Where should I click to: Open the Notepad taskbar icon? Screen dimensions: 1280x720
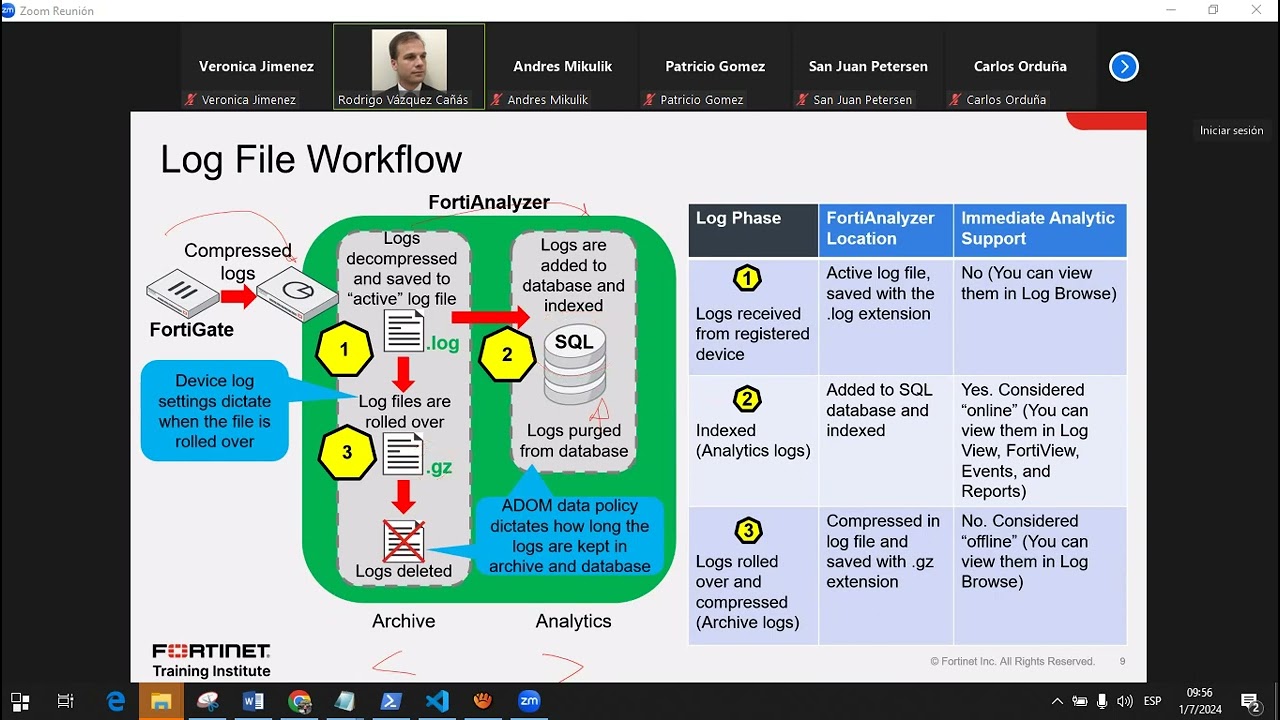tap(345, 701)
